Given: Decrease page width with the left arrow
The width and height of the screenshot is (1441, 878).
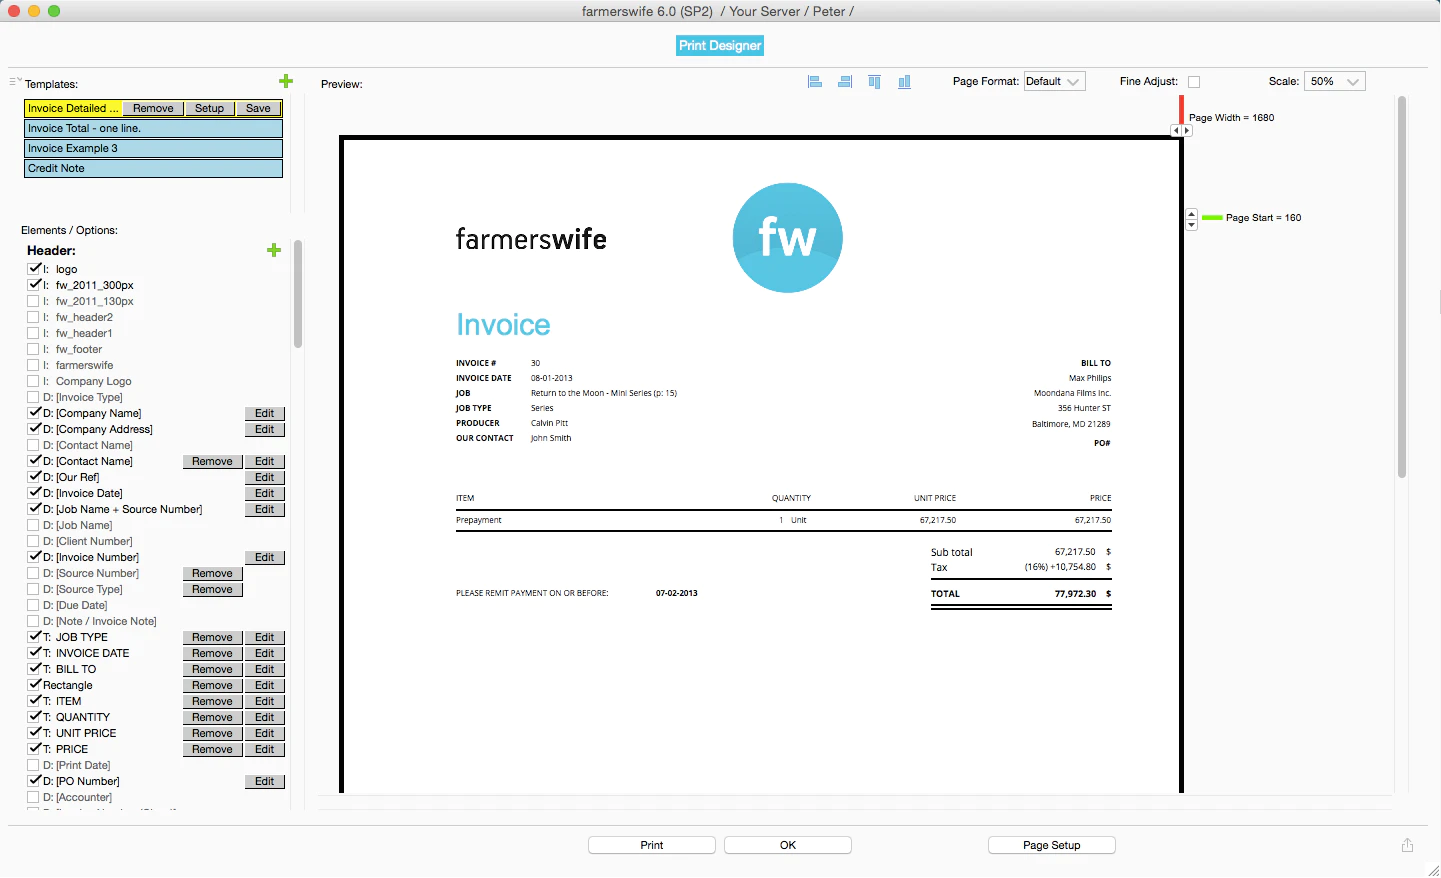Looking at the screenshot, I should (x=1176, y=131).
